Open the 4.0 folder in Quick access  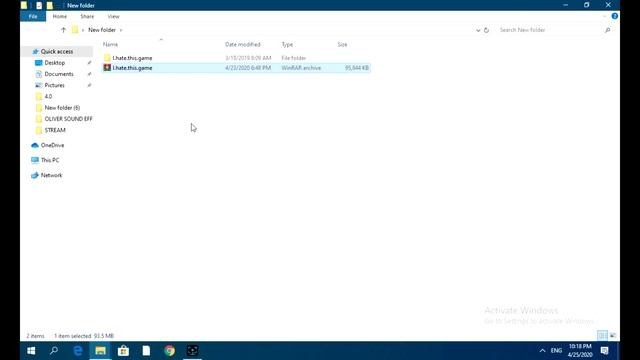coord(48,96)
